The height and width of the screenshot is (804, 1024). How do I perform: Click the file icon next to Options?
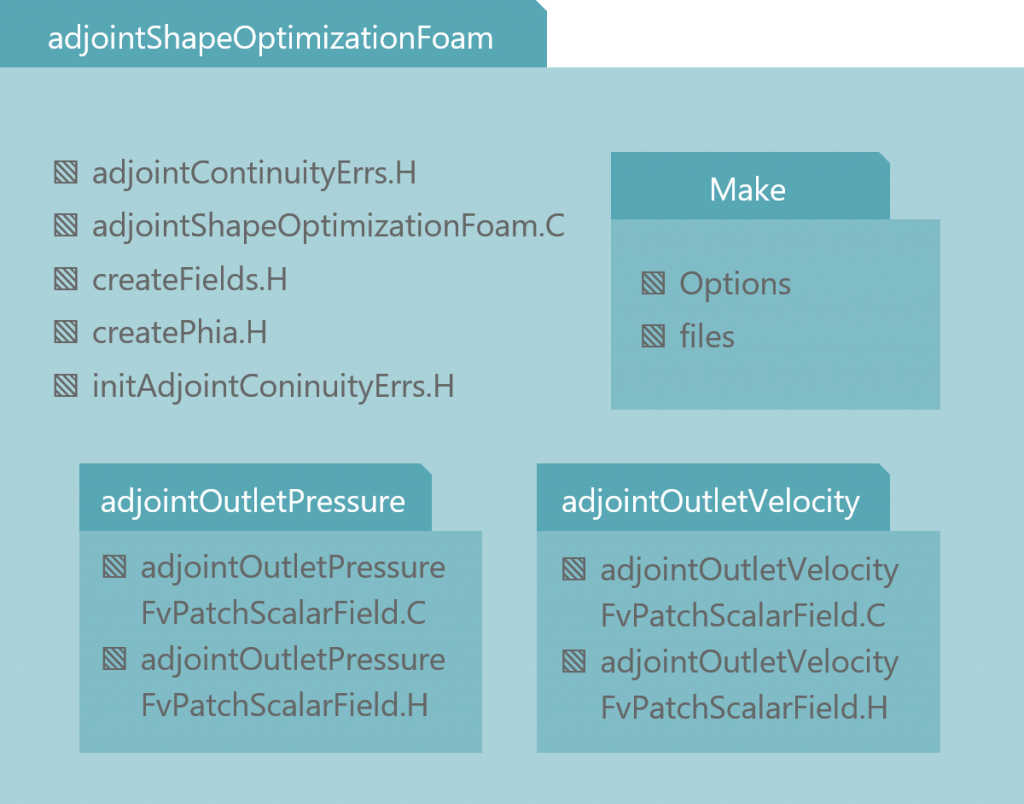click(654, 283)
